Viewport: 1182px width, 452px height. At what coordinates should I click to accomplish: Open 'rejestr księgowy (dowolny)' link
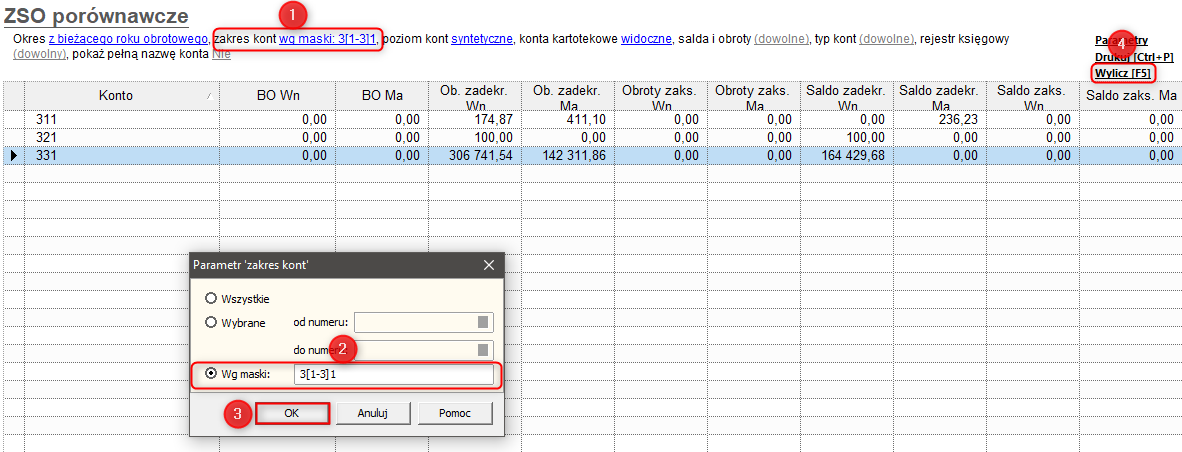[40, 54]
